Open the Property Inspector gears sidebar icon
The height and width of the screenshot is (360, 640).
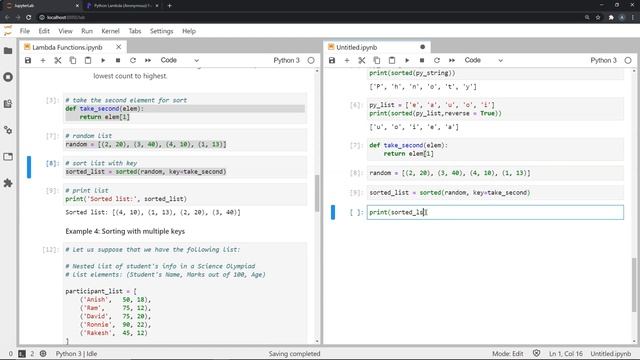8,130
